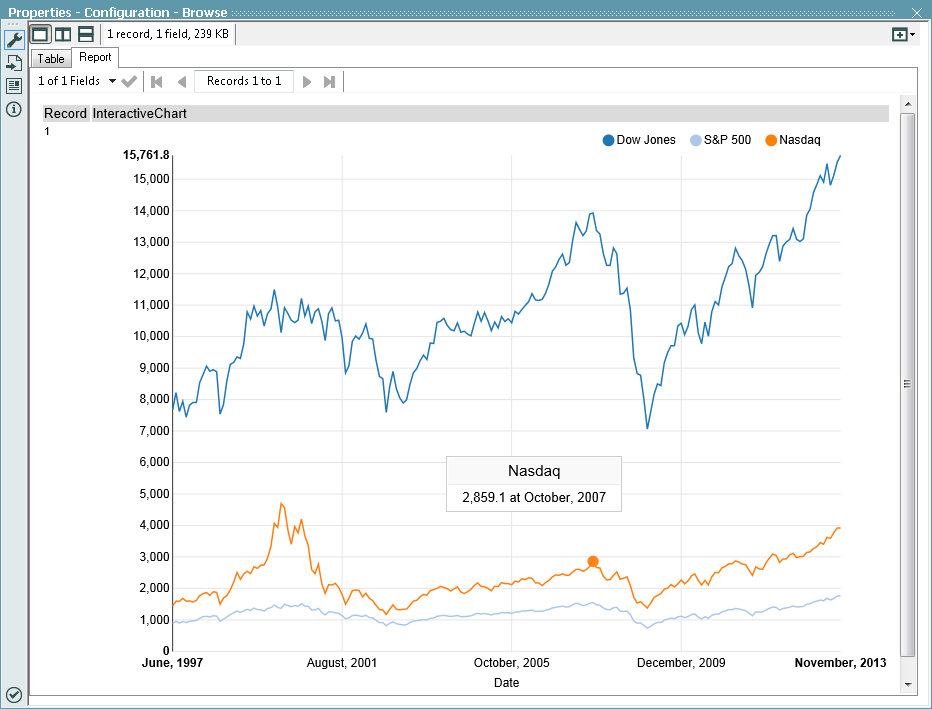Viewport: 932px width, 709px height.
Task: Switch to the Table tab
Action: [x=51, y=59]
